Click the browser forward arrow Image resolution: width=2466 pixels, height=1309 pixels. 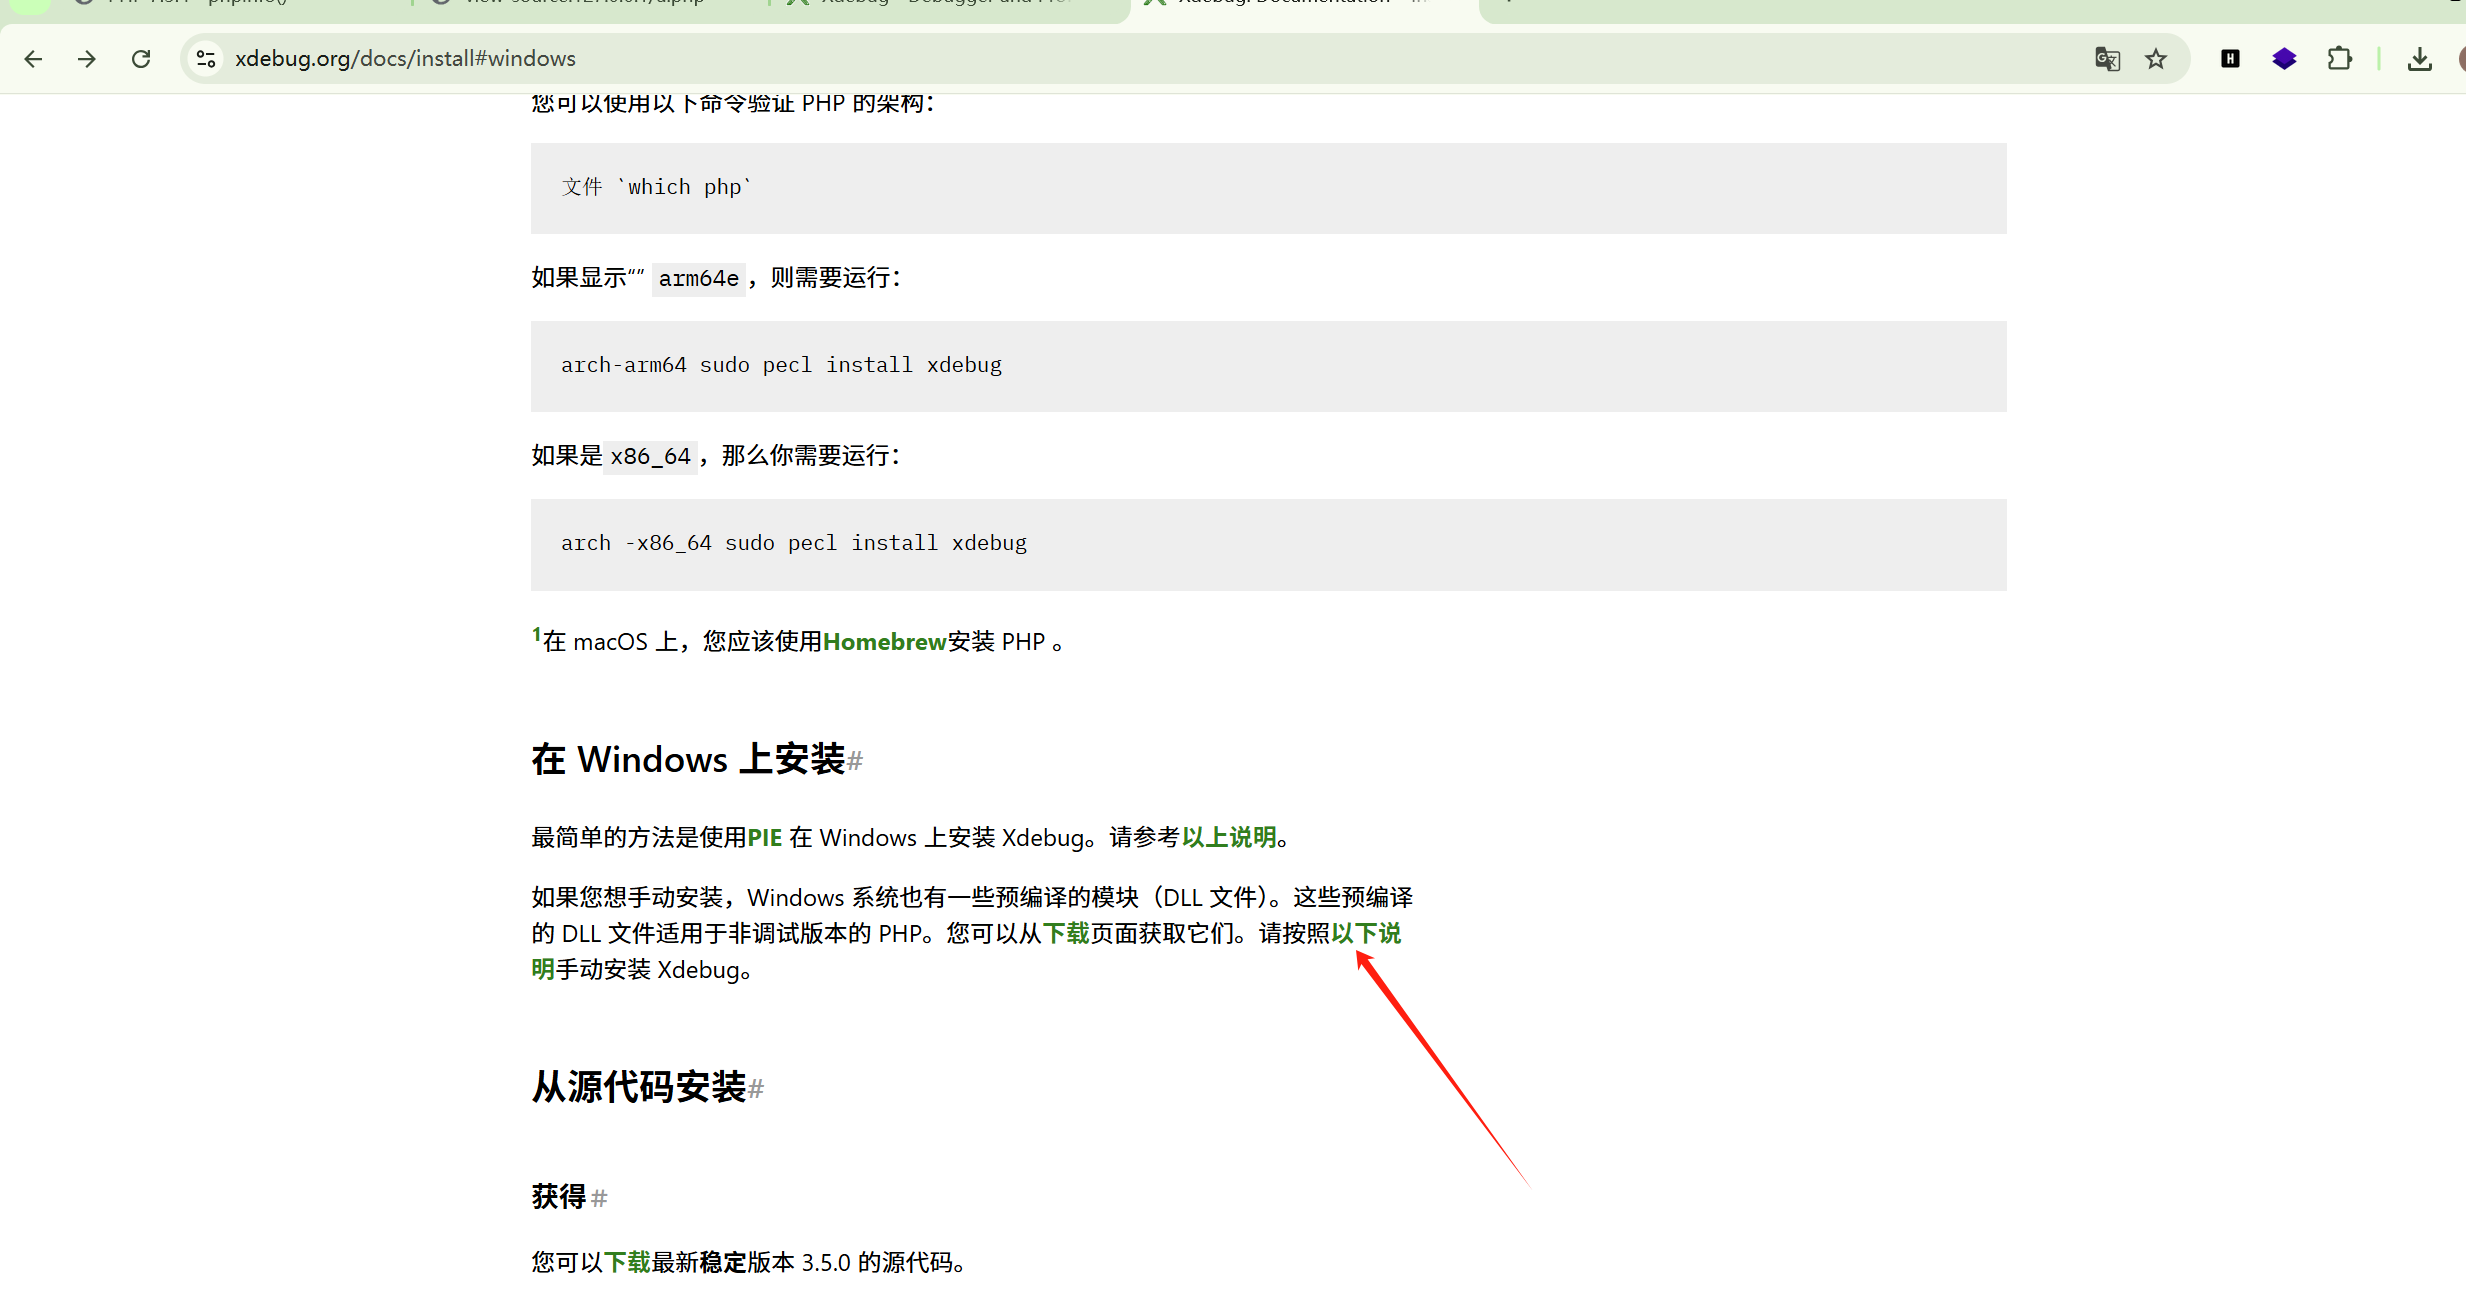(87, 59)
